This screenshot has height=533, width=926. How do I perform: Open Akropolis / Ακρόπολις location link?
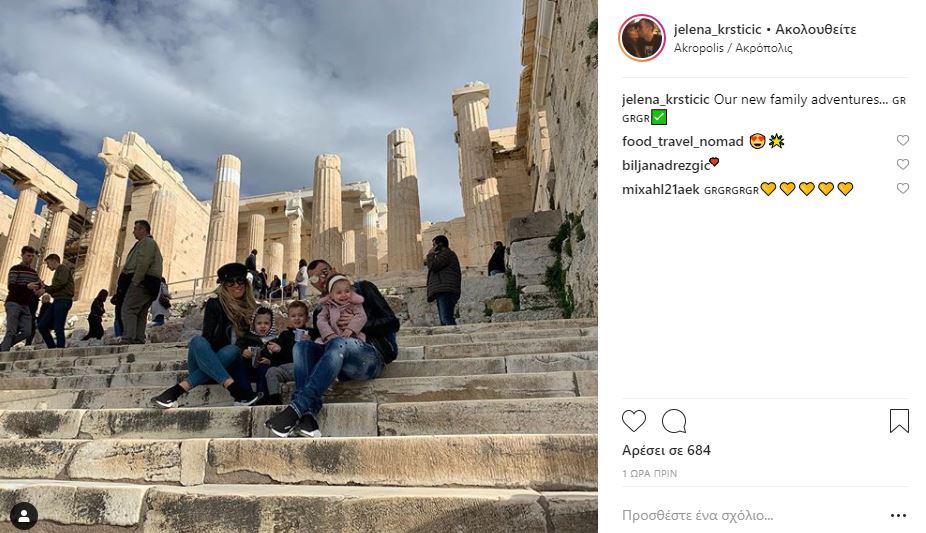(733, 48)
